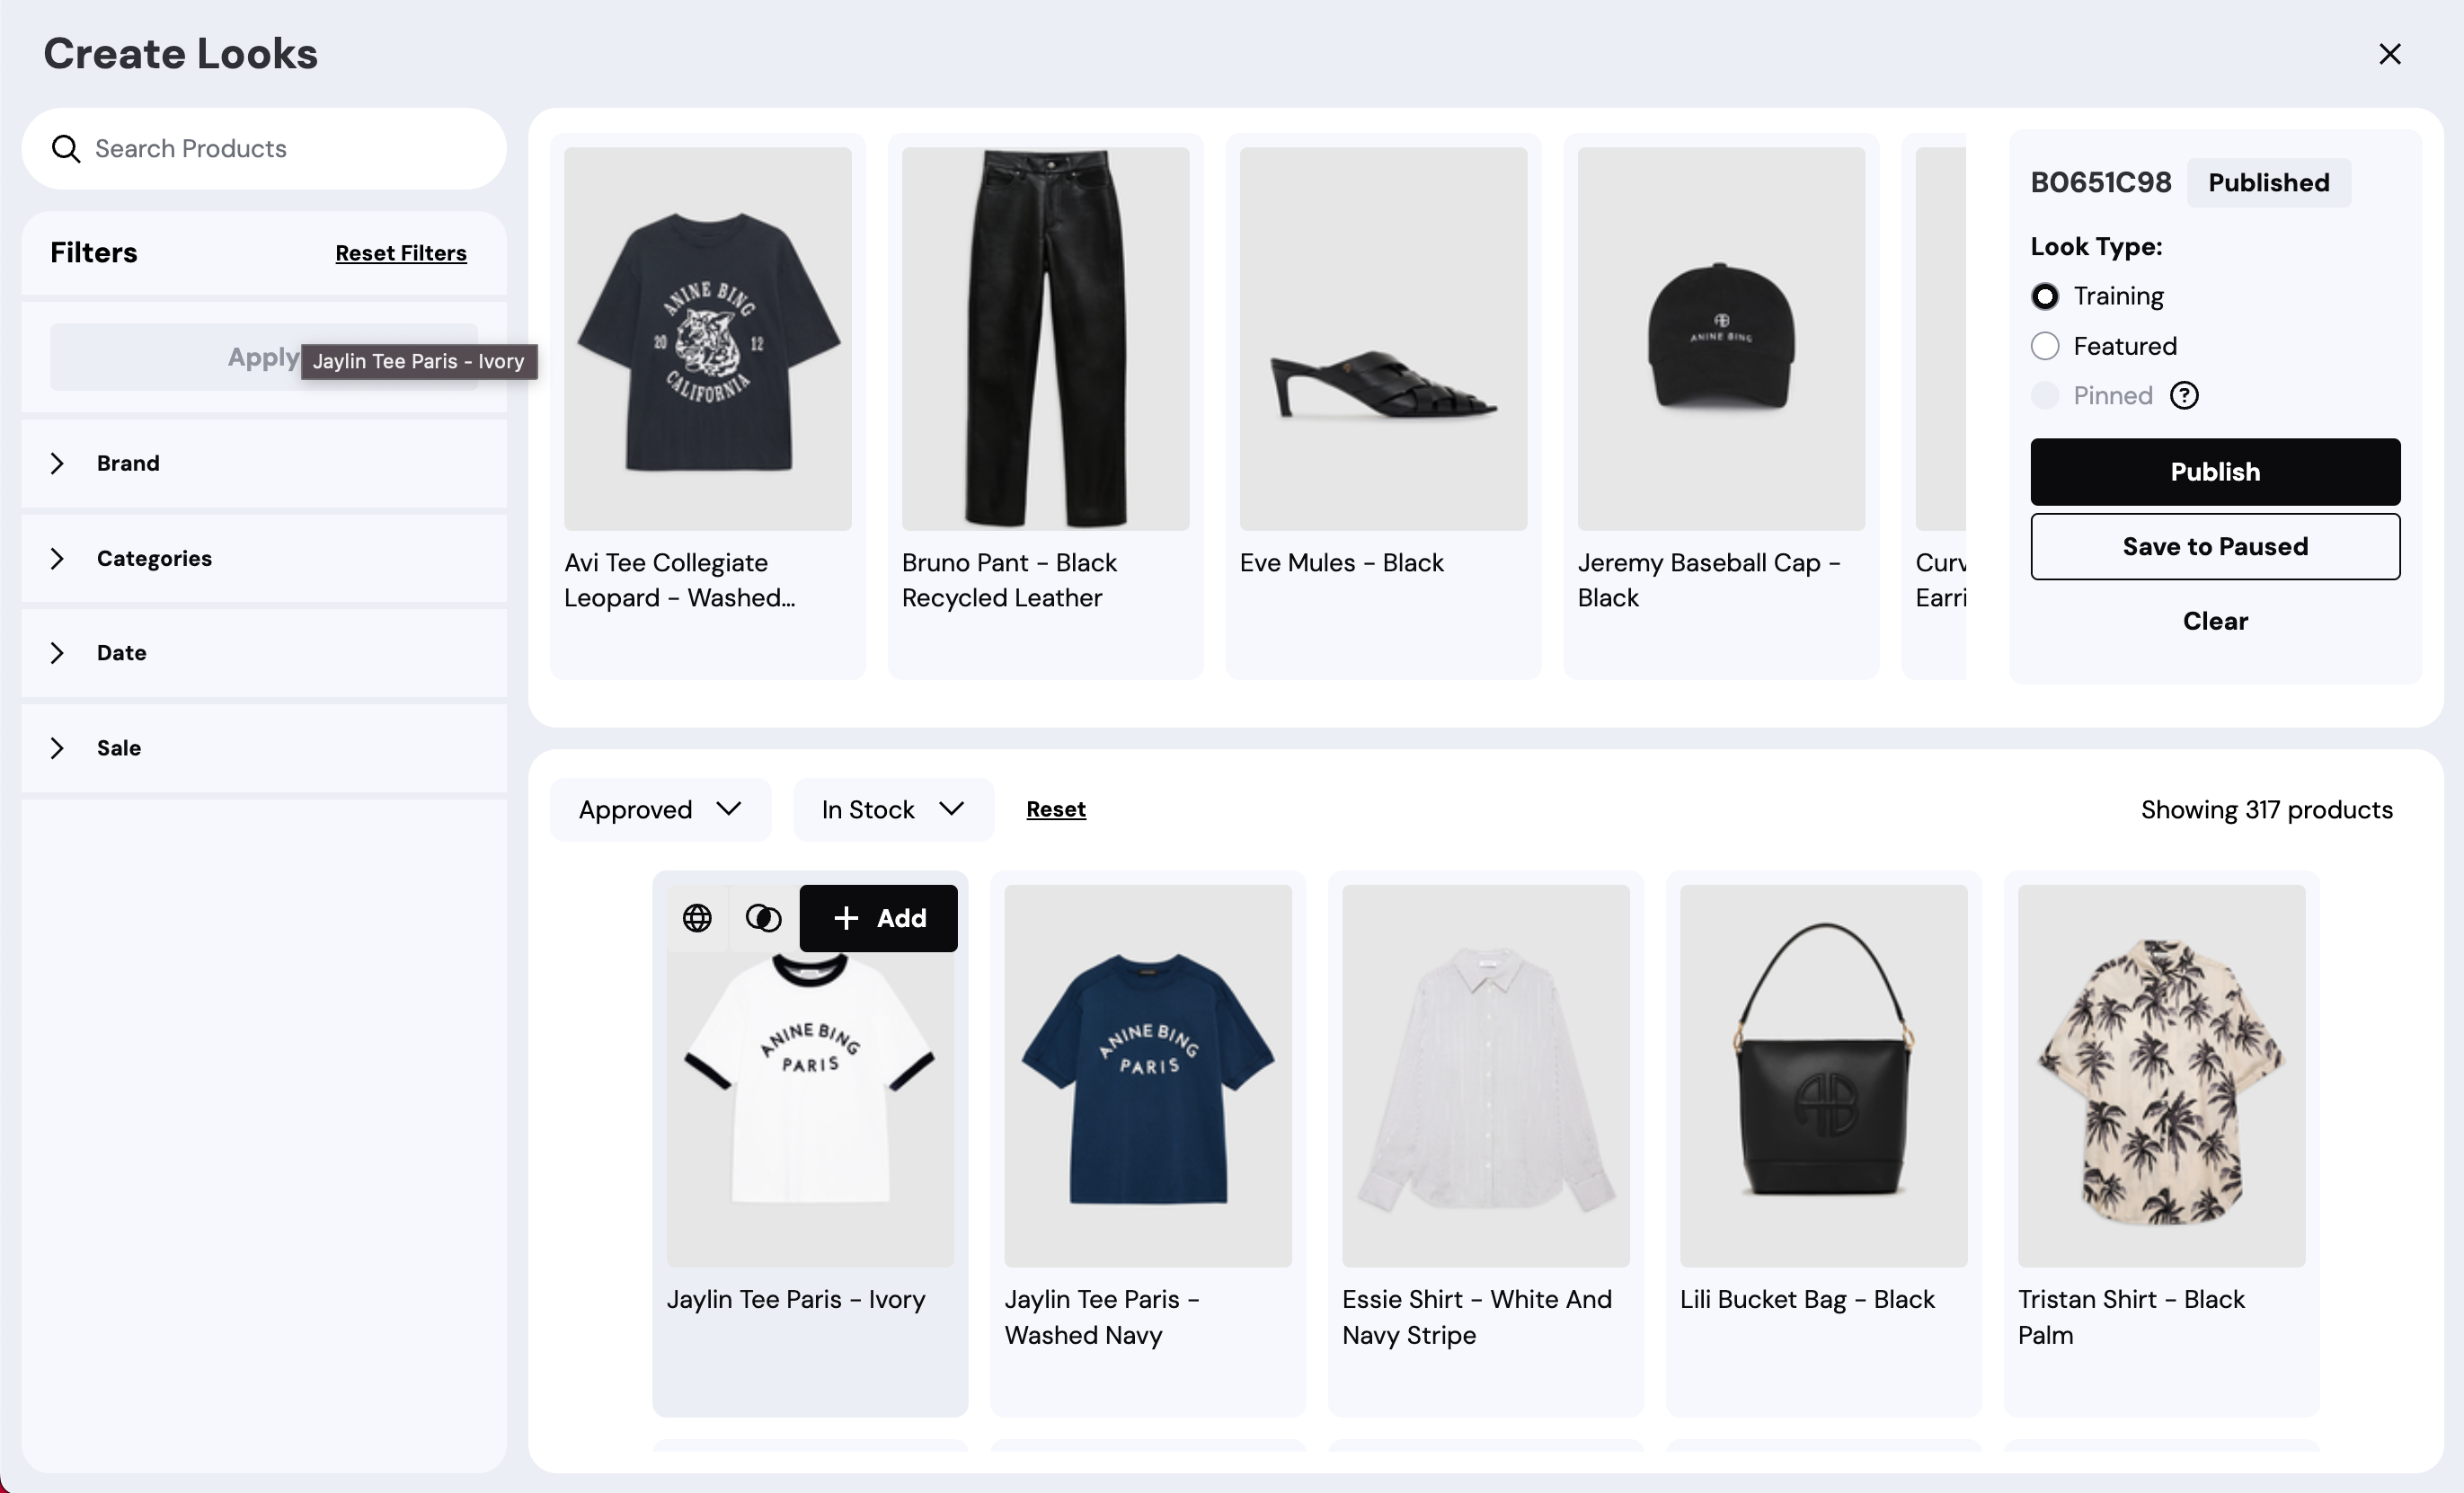
Task: Click Save to Paused button
Action: click(2215, 547)
